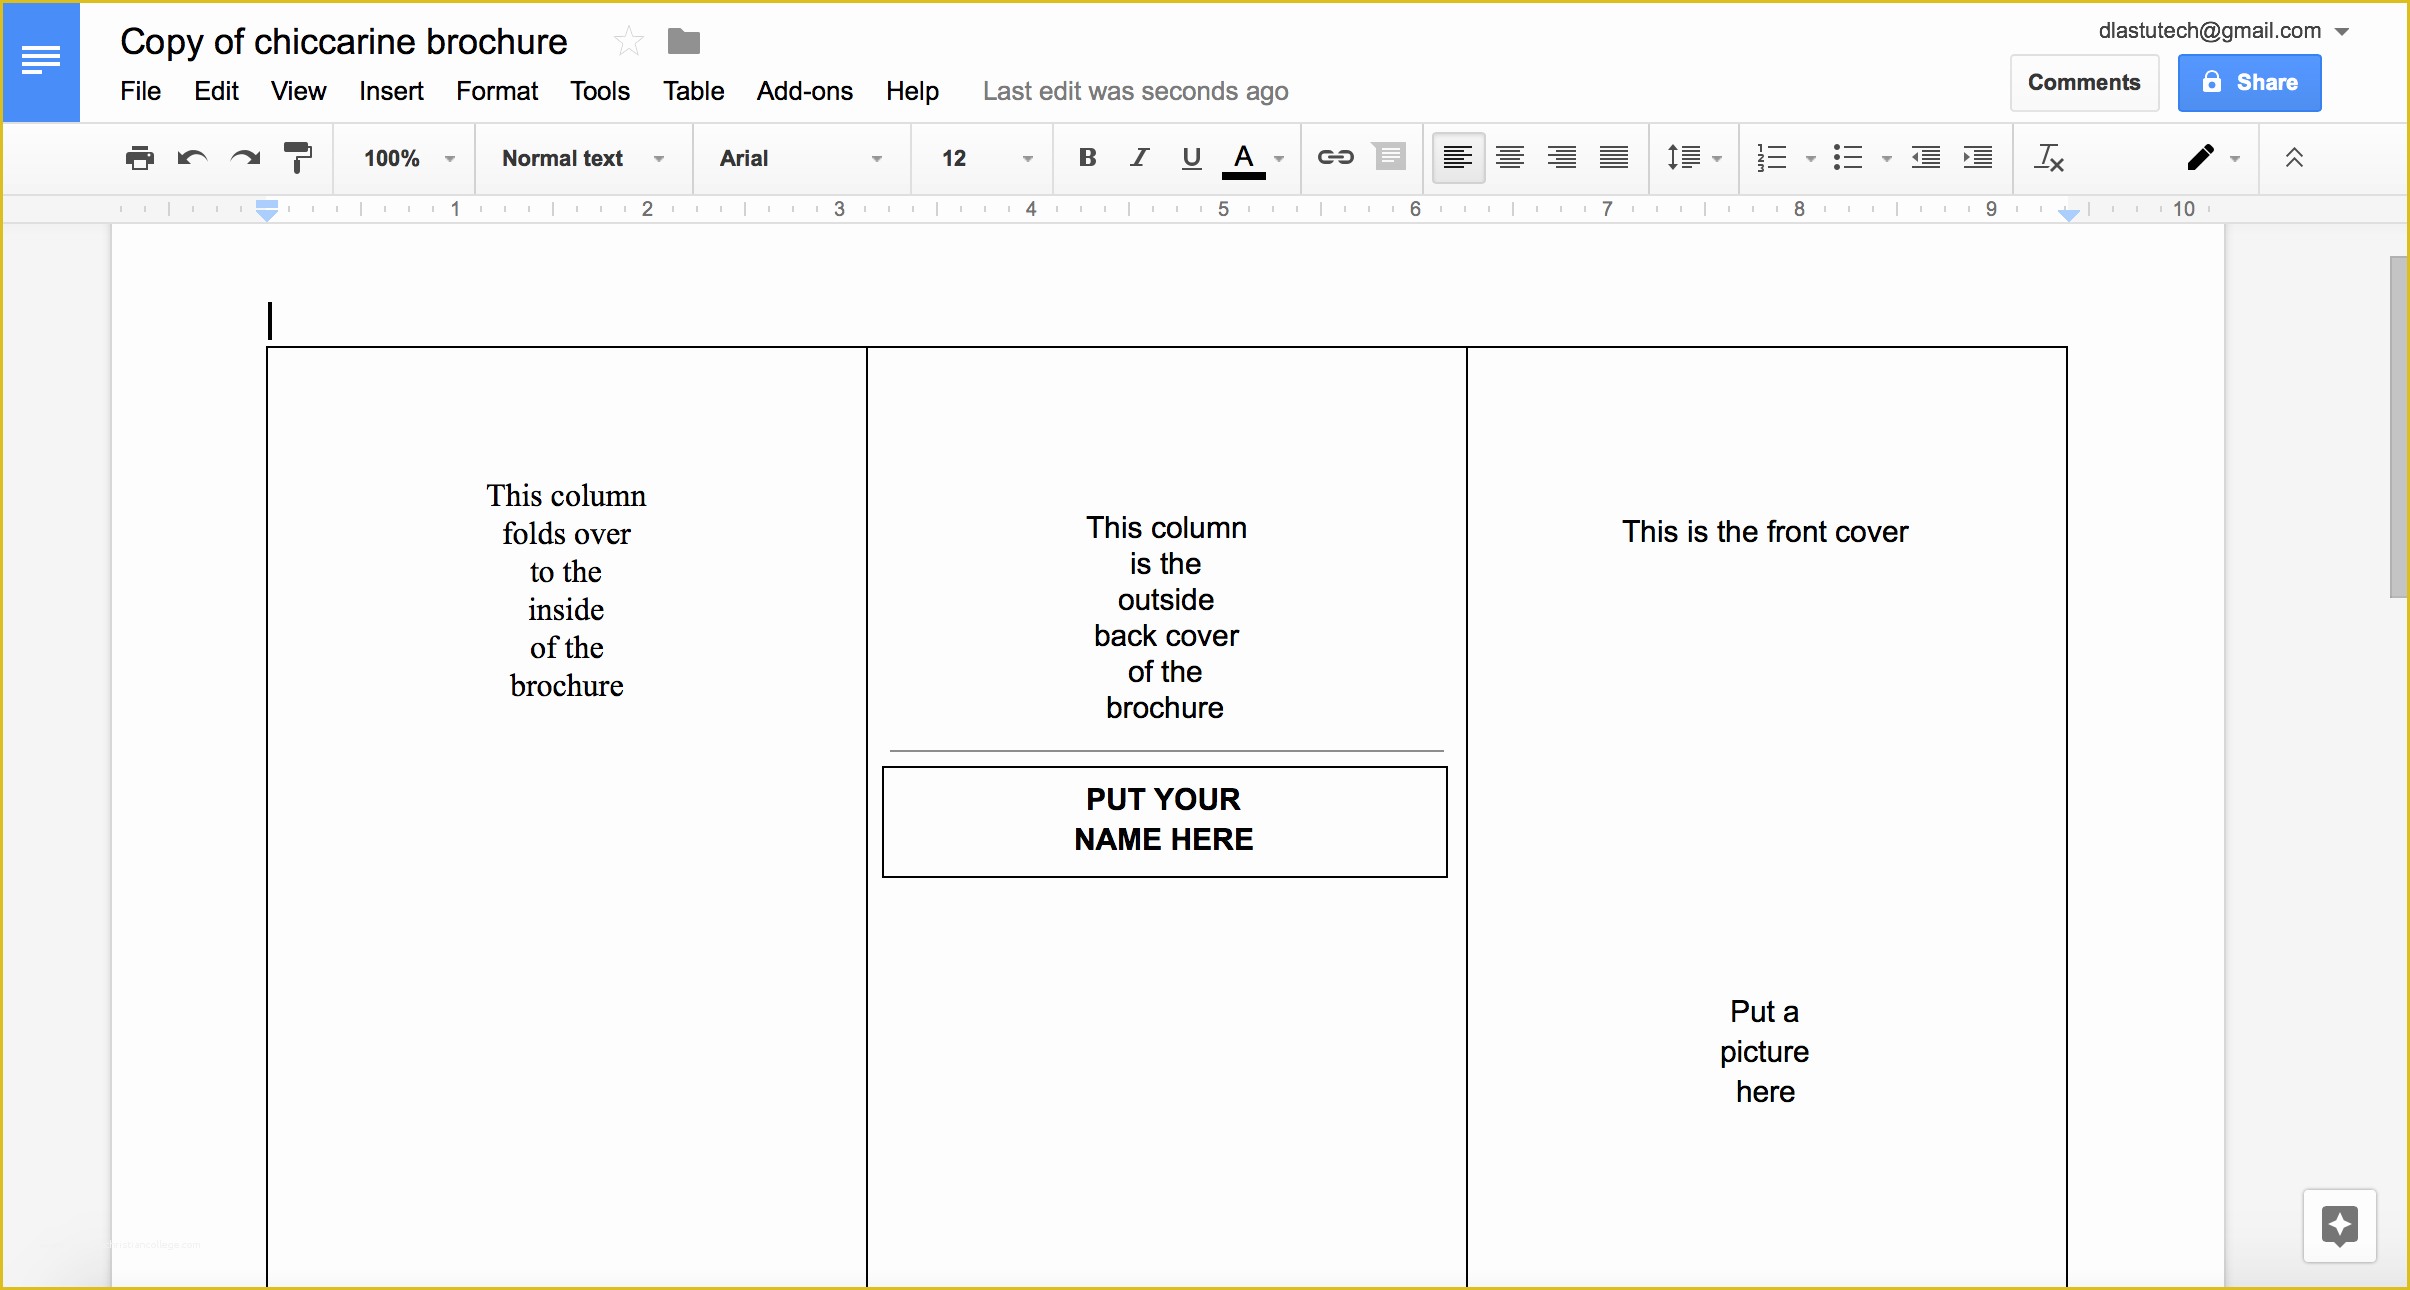Expand the Normal text style dropdown
This screenshot has width=2410, height=1290.
(x=666, y=158)
